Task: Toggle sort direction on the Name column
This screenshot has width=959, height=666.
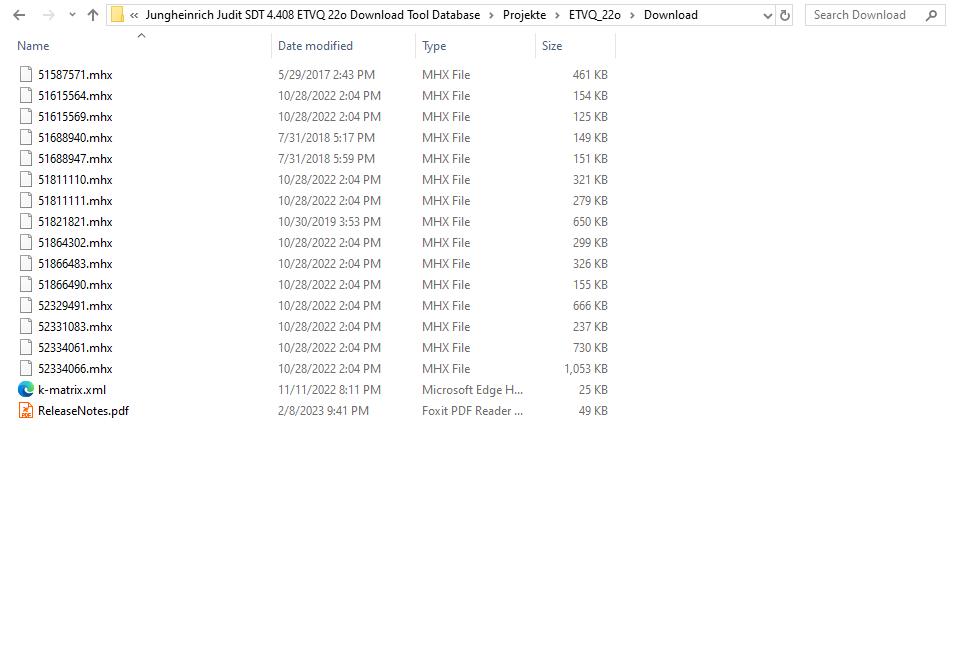Action: pos(32,46)
